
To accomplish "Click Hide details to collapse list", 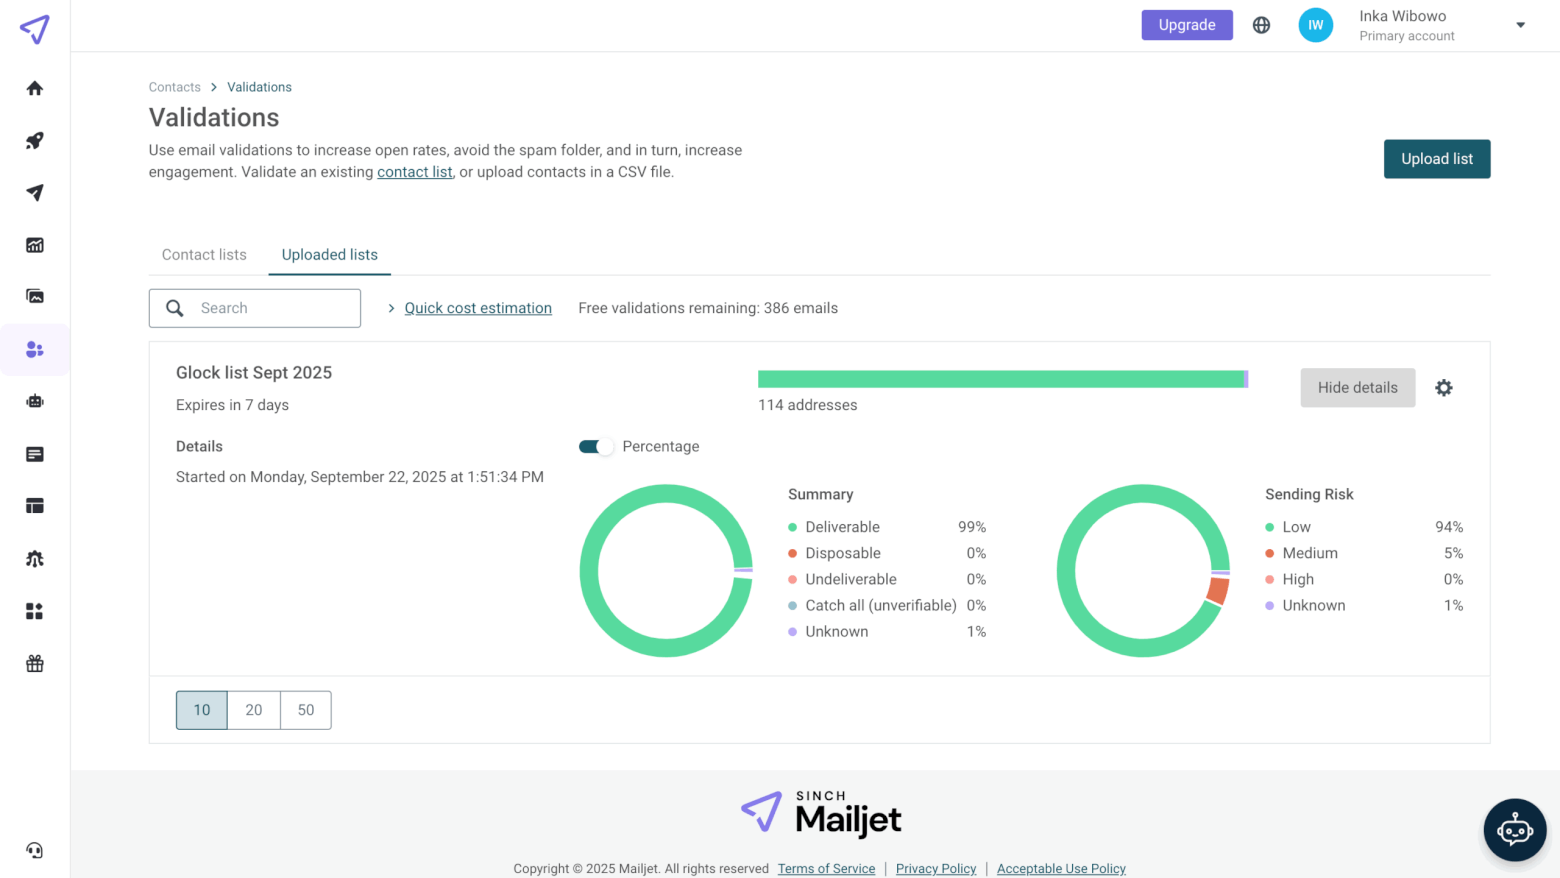I will pos(1357,388).
